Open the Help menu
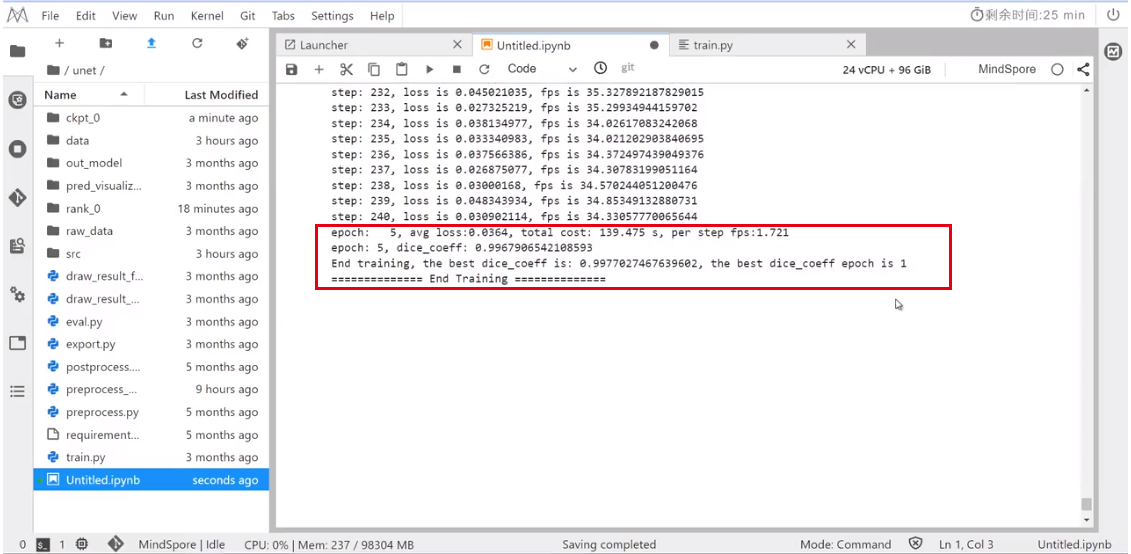1131x554 pixels. point(382,15)
